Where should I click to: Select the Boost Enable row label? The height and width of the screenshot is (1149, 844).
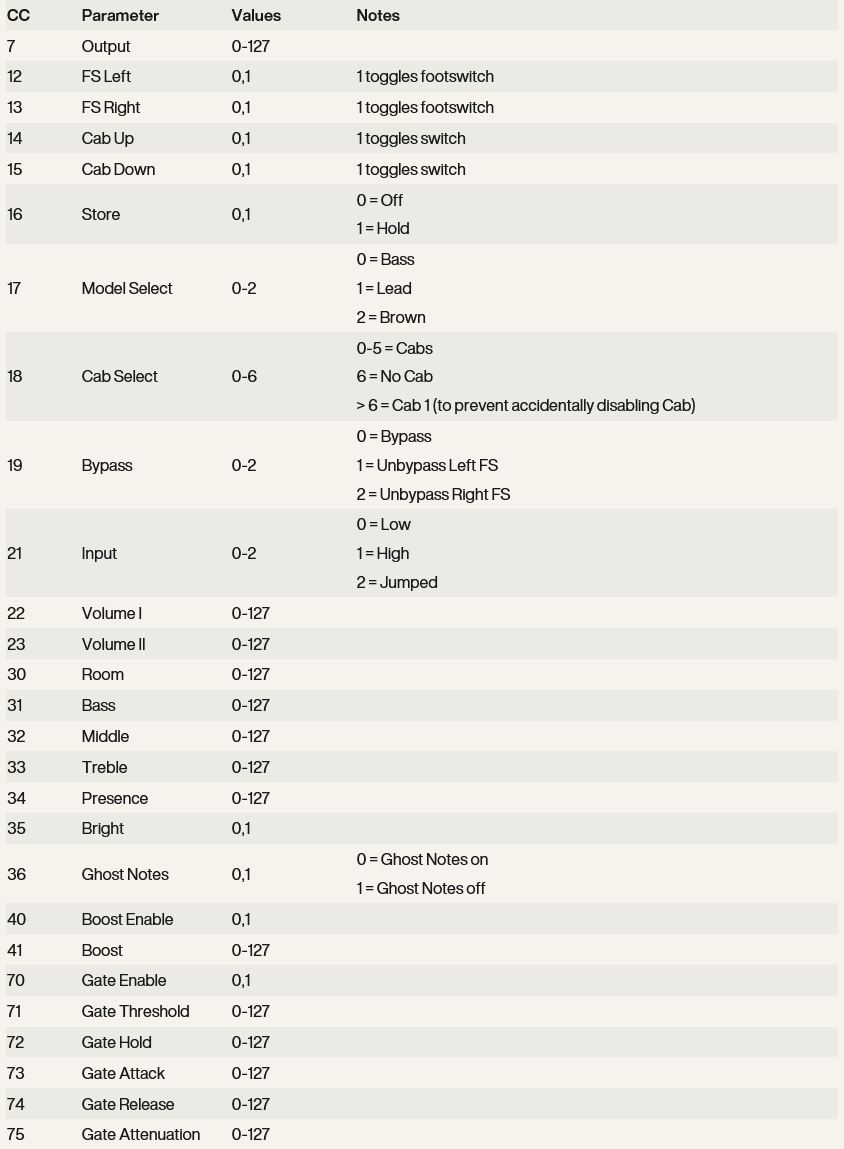[127, 920]
